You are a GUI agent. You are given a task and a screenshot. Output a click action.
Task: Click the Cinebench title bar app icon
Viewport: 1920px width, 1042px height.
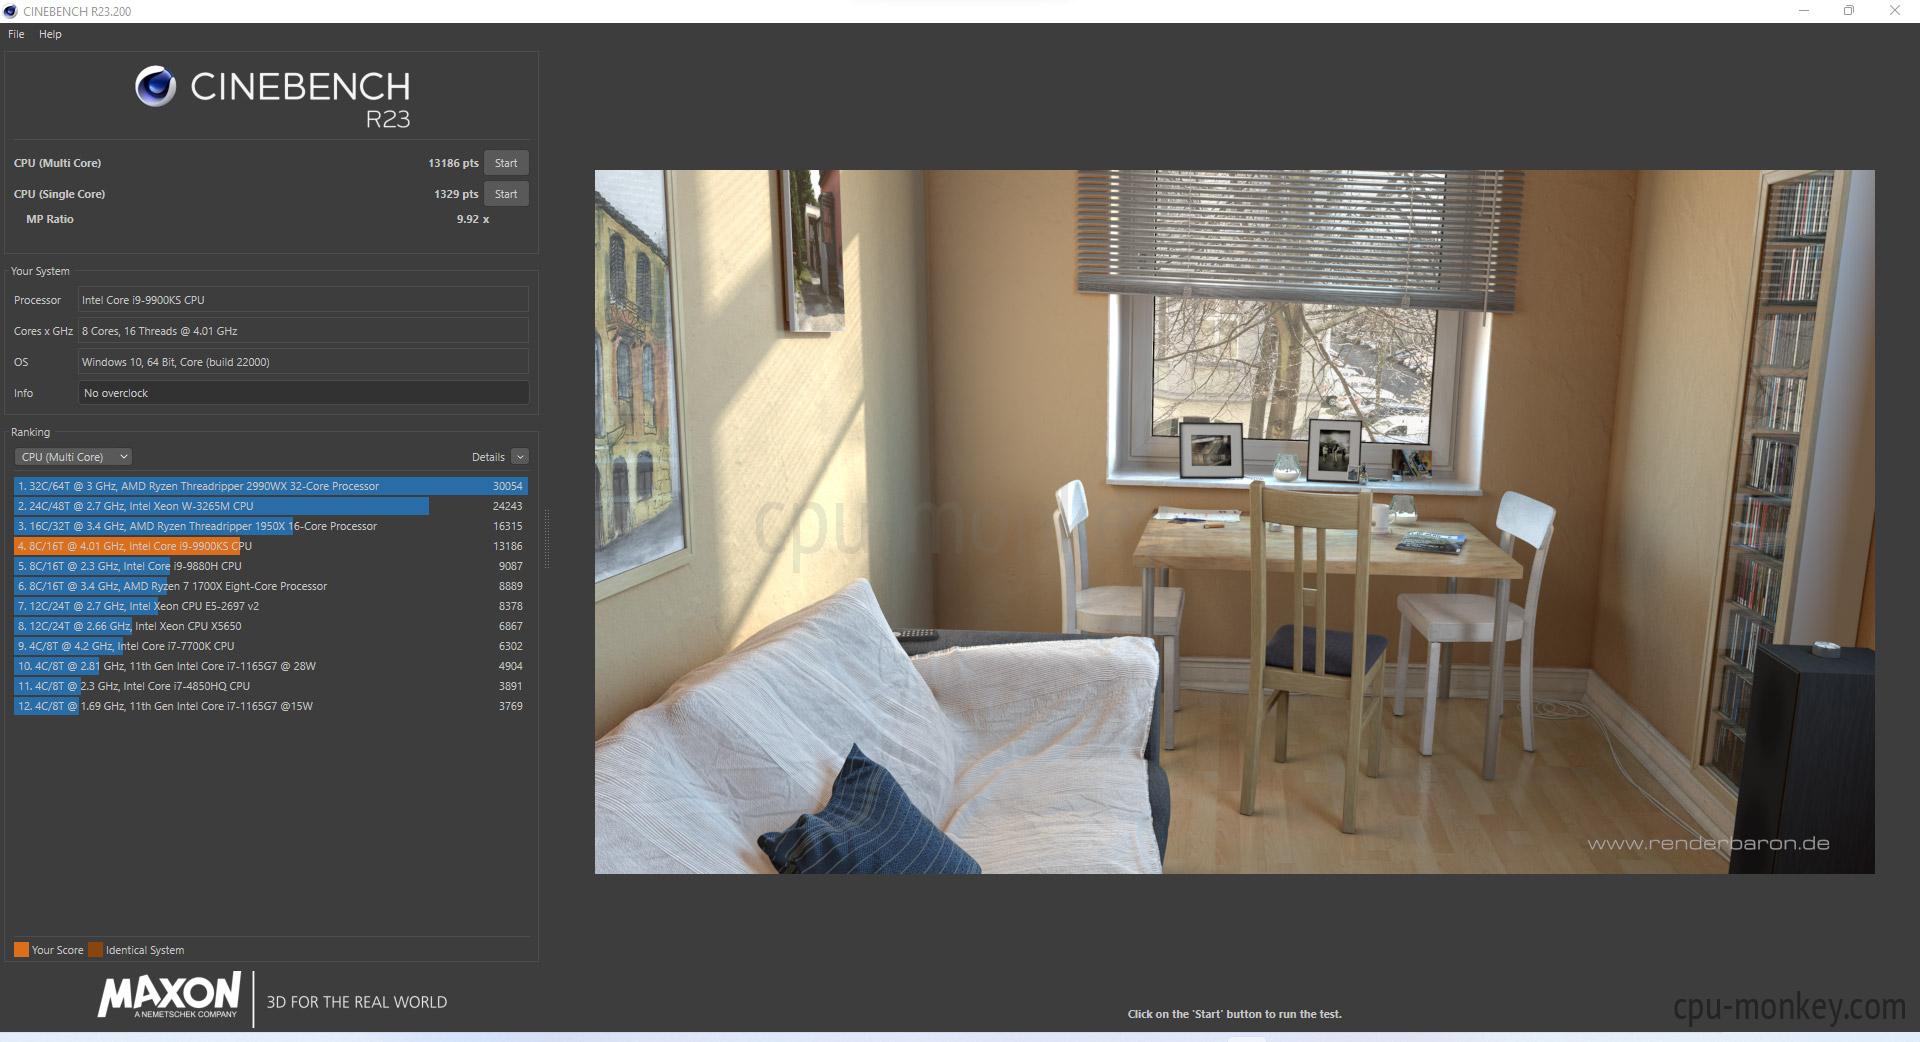coord(10,11)
